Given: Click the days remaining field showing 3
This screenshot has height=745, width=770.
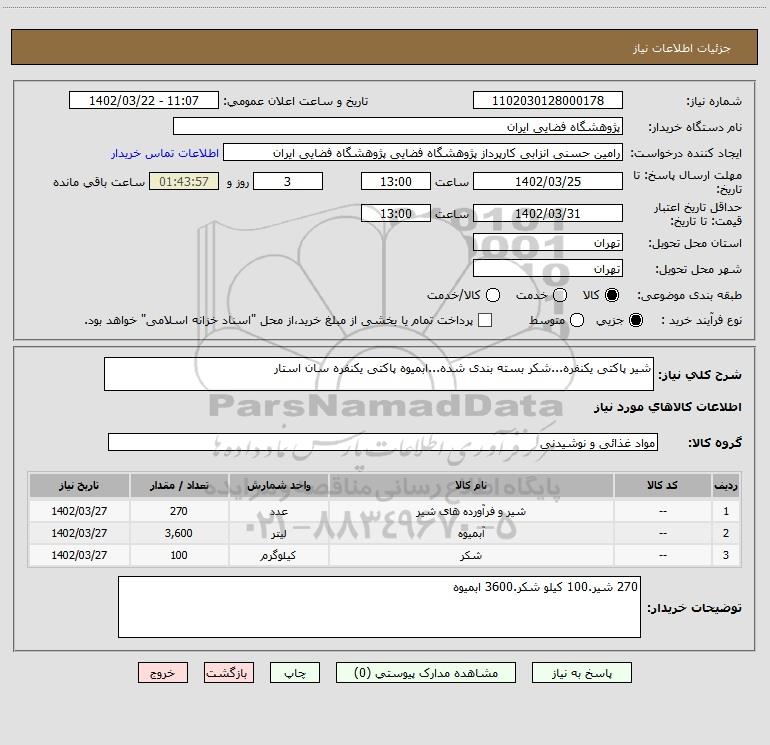Looking at the screenshot, I should (288, 181).
